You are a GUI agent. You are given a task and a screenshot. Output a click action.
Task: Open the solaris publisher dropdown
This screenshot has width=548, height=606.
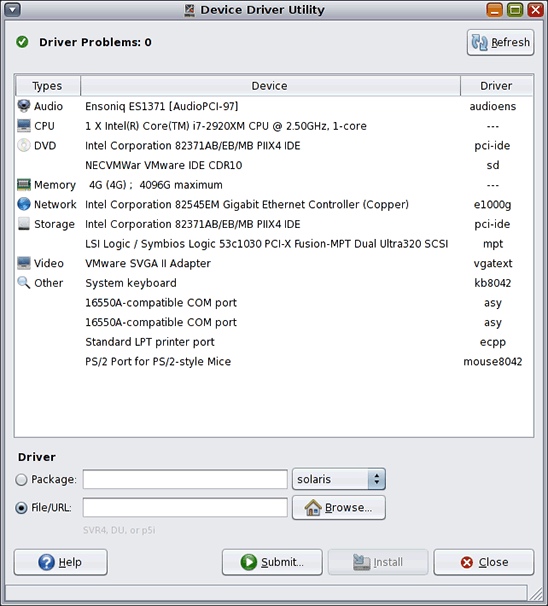coord(339,479)
